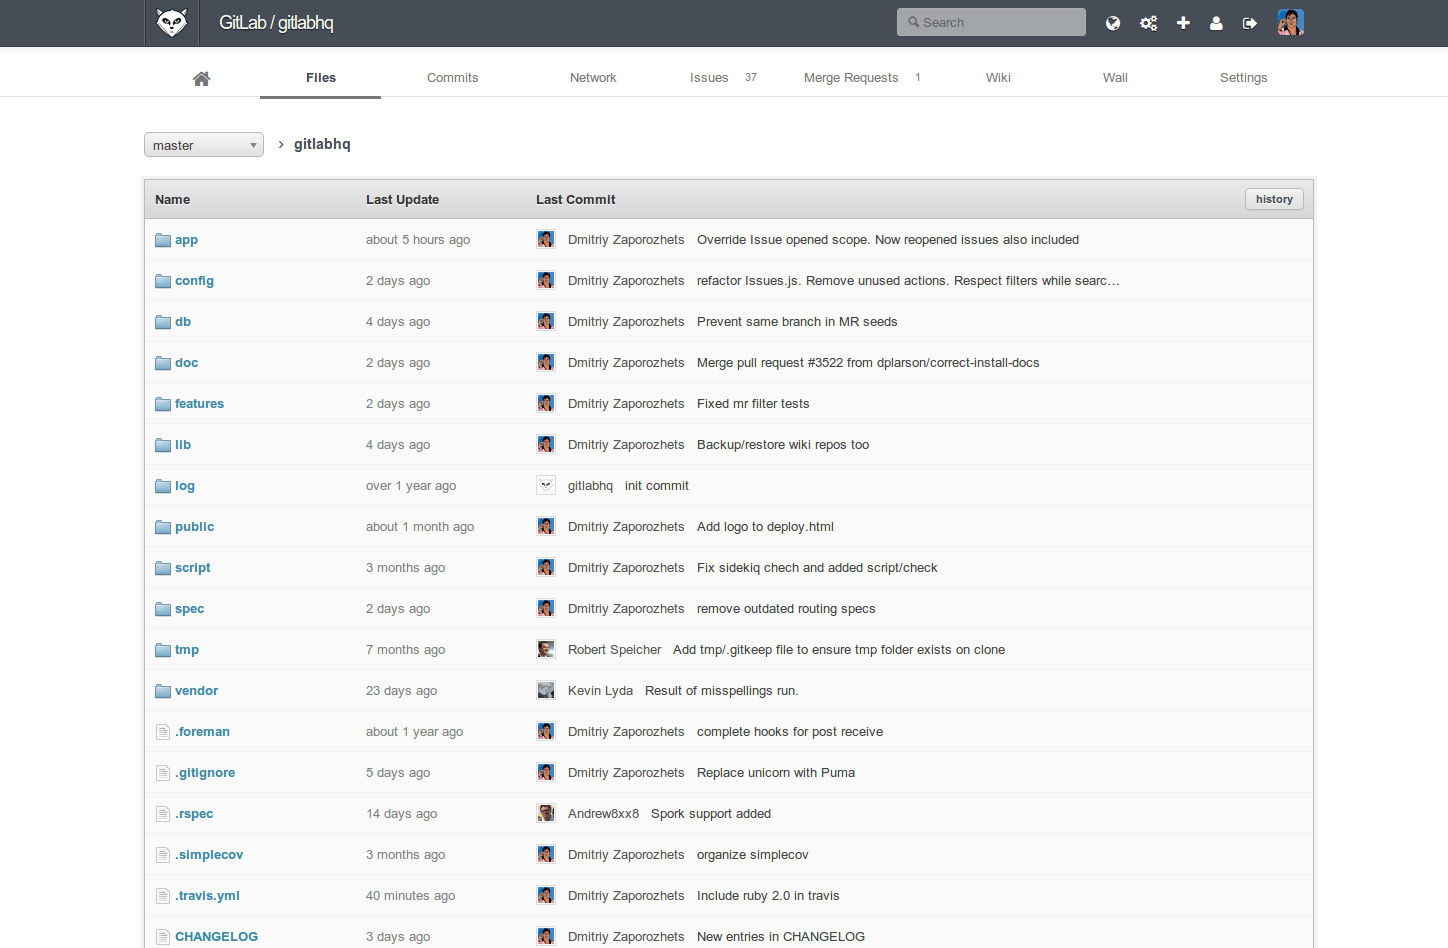Select the home icon tab above the file list
The height and width of the screenshot is (948, 1448).
(201, 77)
